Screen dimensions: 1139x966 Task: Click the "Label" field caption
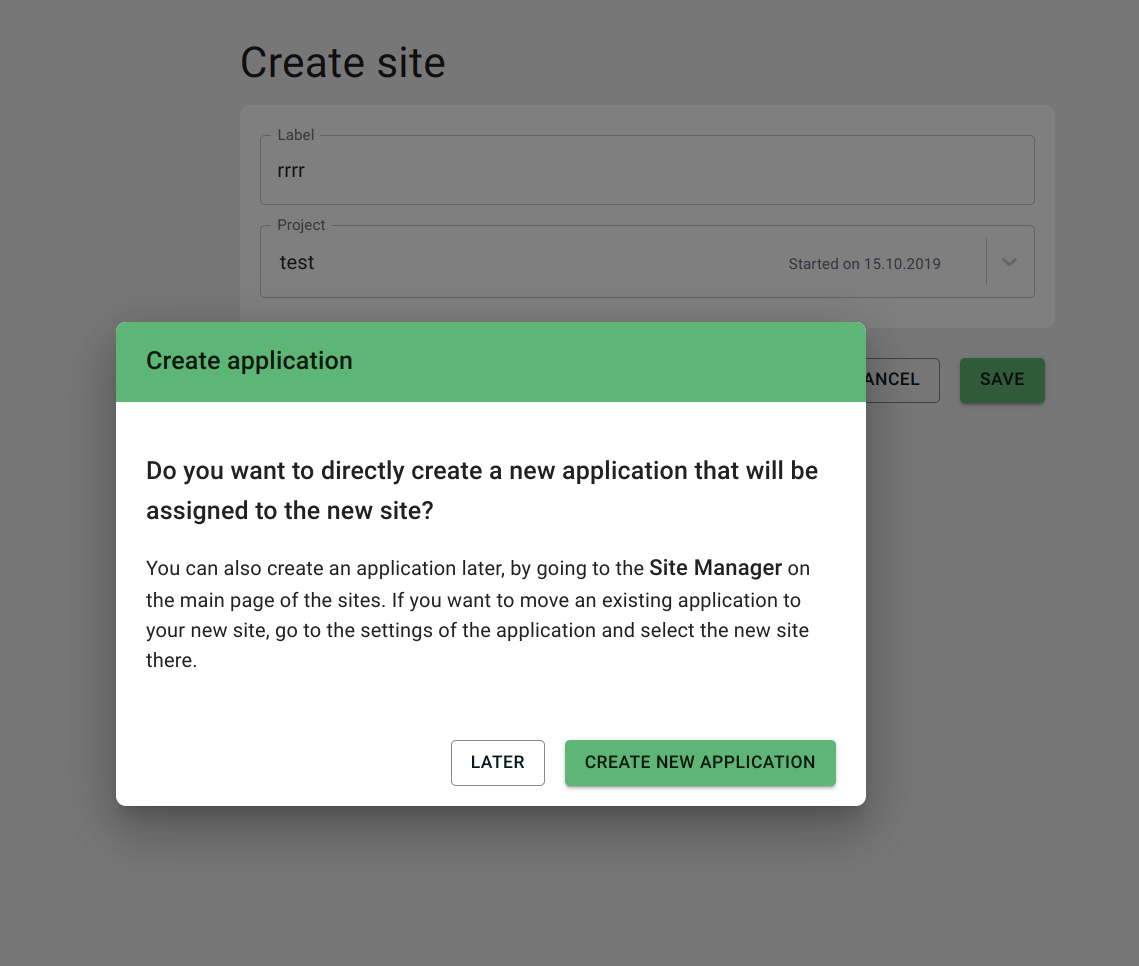click(x=295, y=135)
